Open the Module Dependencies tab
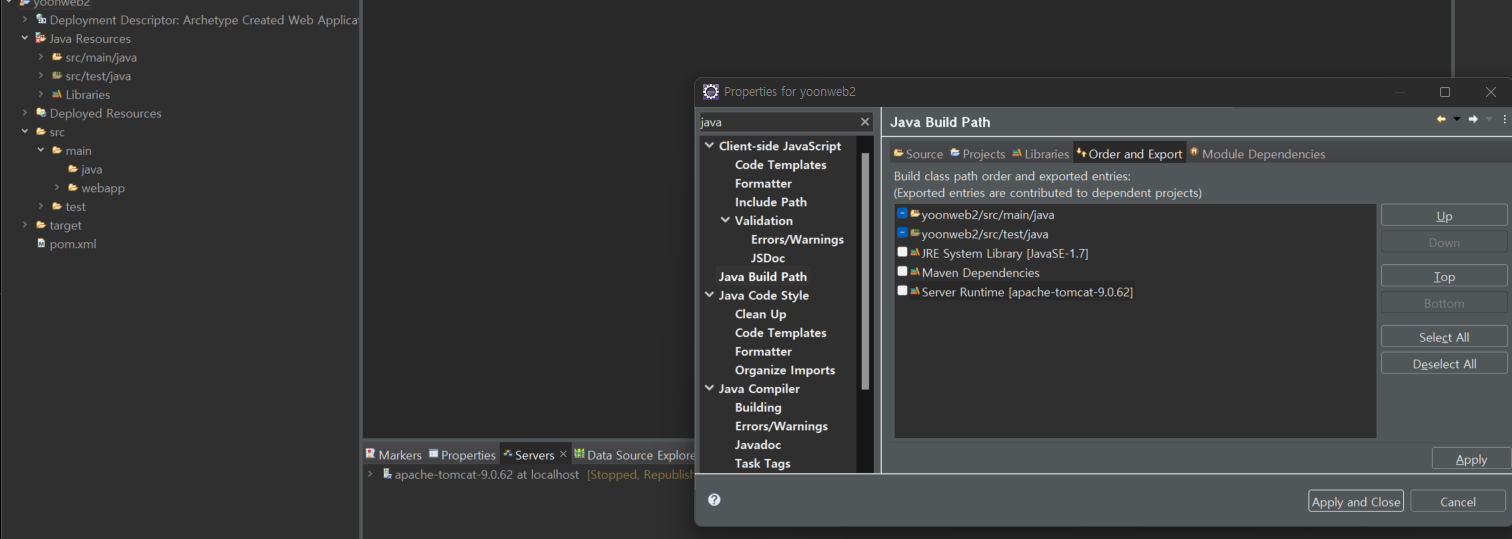This screenshot has width=1512, height=539. [x=1257, y=153]
